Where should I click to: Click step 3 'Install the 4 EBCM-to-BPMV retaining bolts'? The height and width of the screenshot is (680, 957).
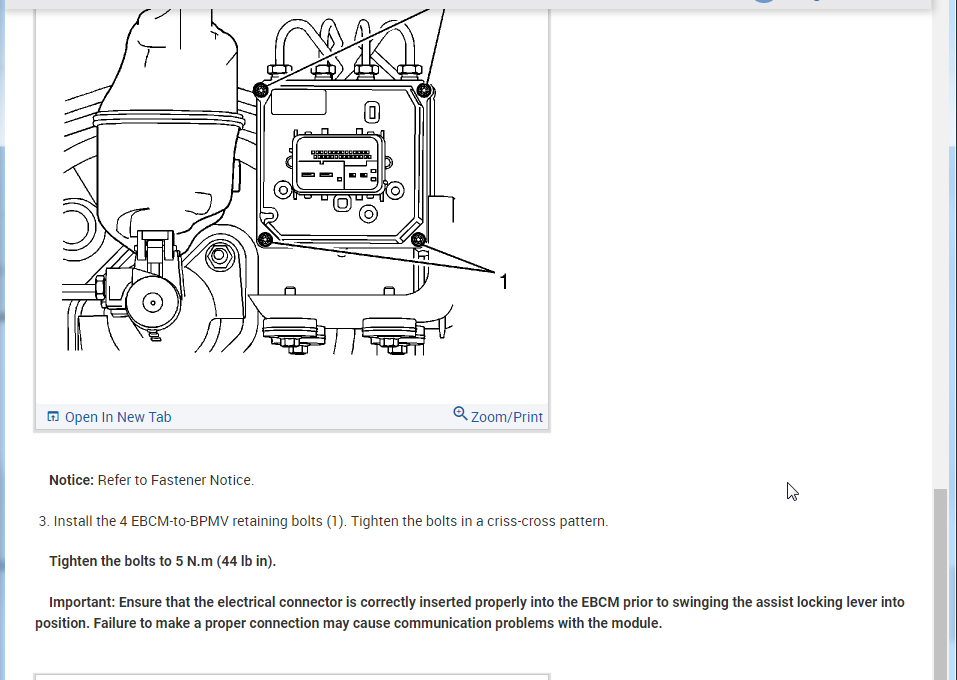[x=323, y=521]
